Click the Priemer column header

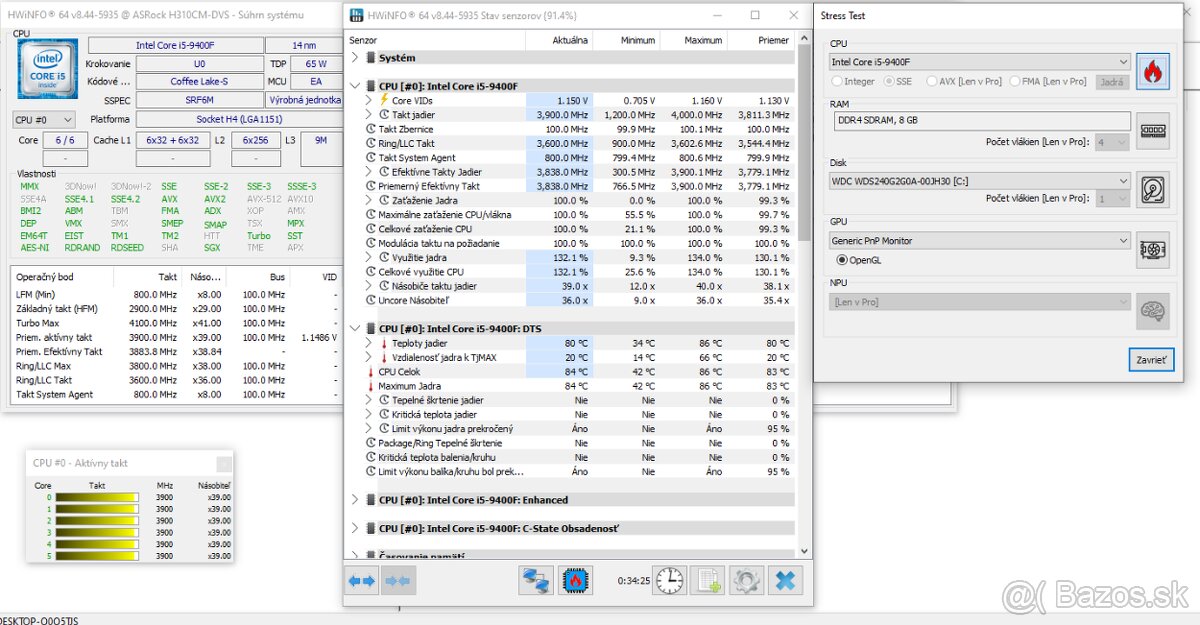pos(760,40)
